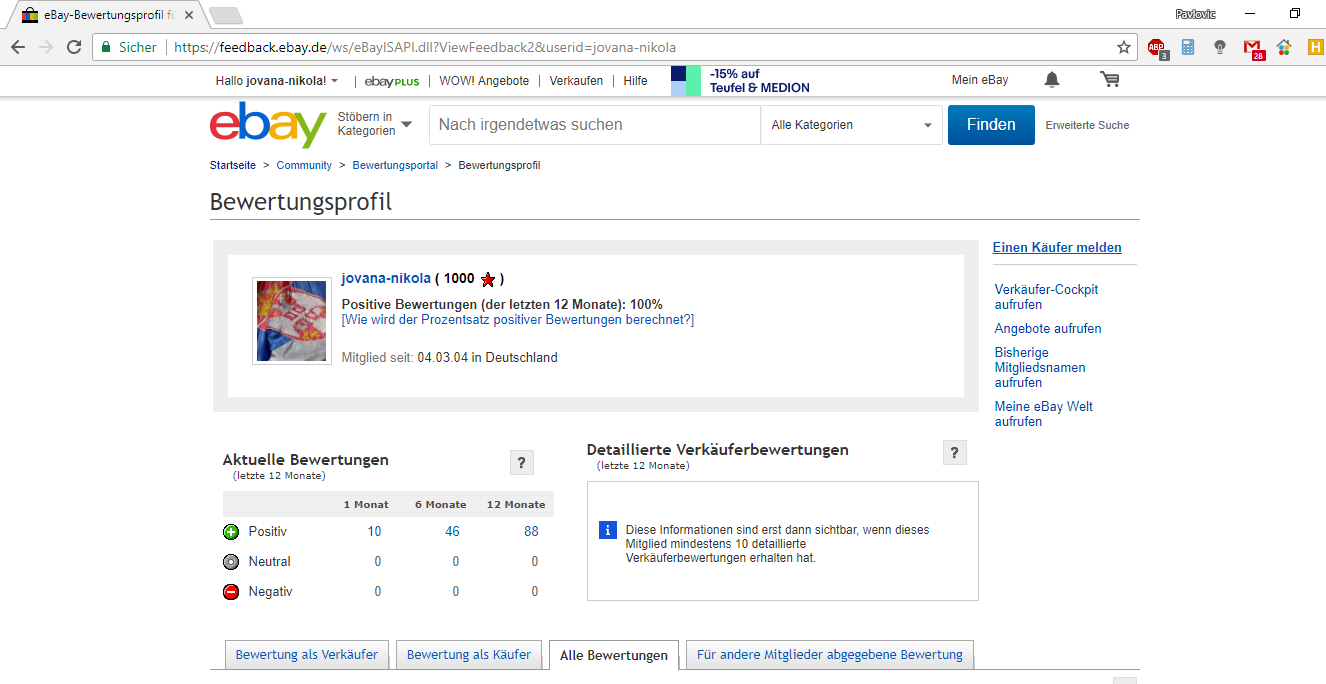The image size is (1326, 684).
Task: Open eBay notifications bell
Action: (x=1052, y=80)
